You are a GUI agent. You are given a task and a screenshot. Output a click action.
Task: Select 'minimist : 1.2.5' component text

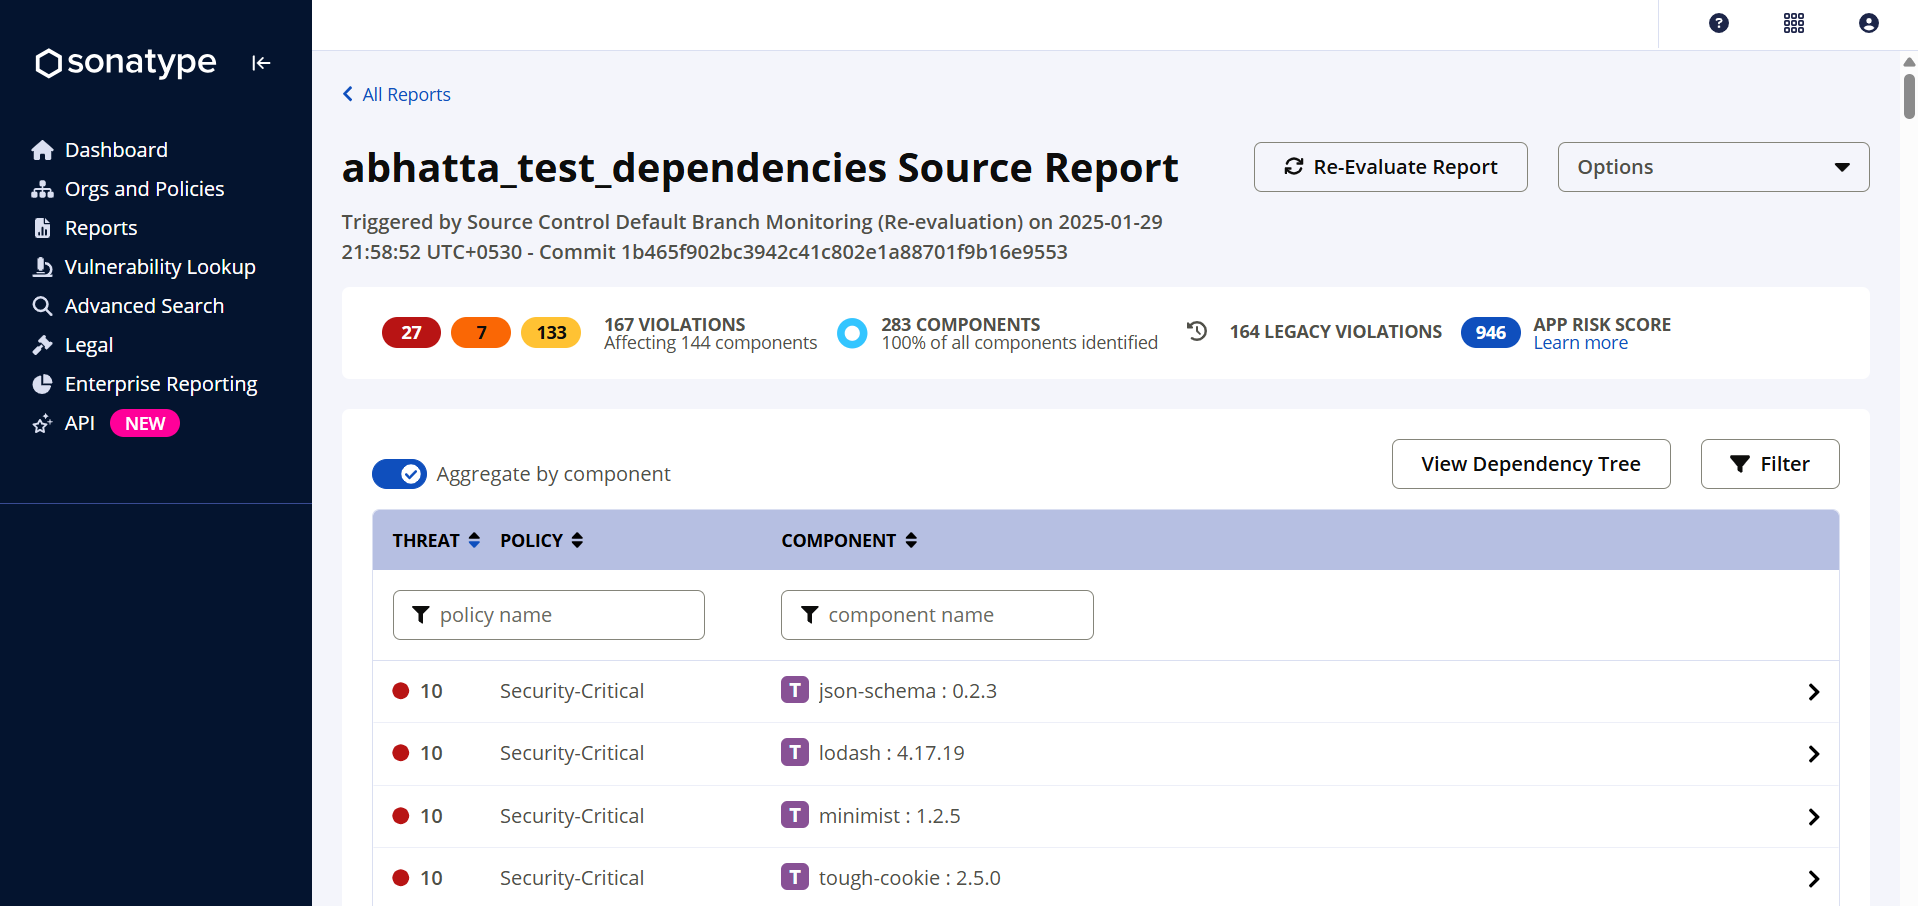[889, 816]
